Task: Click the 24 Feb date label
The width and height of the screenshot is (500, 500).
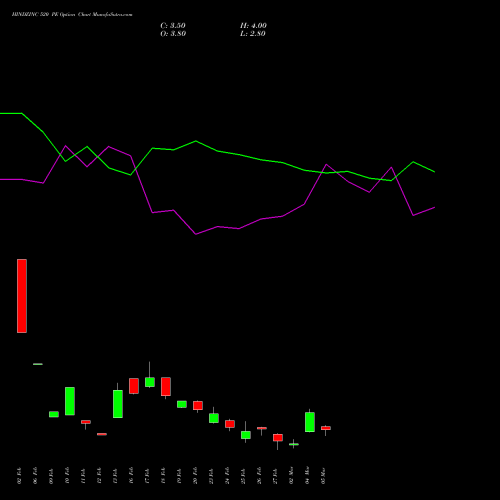Action: pos(227,476)
